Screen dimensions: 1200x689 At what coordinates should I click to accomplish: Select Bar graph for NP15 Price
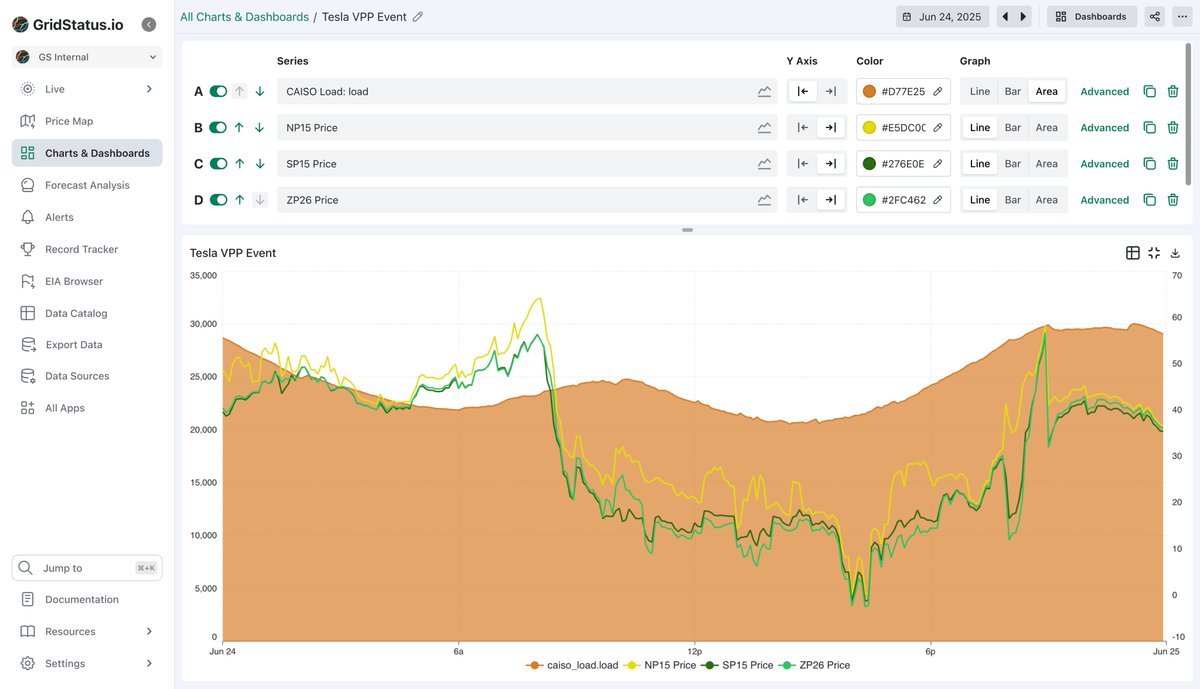(x=1013, y=128)
